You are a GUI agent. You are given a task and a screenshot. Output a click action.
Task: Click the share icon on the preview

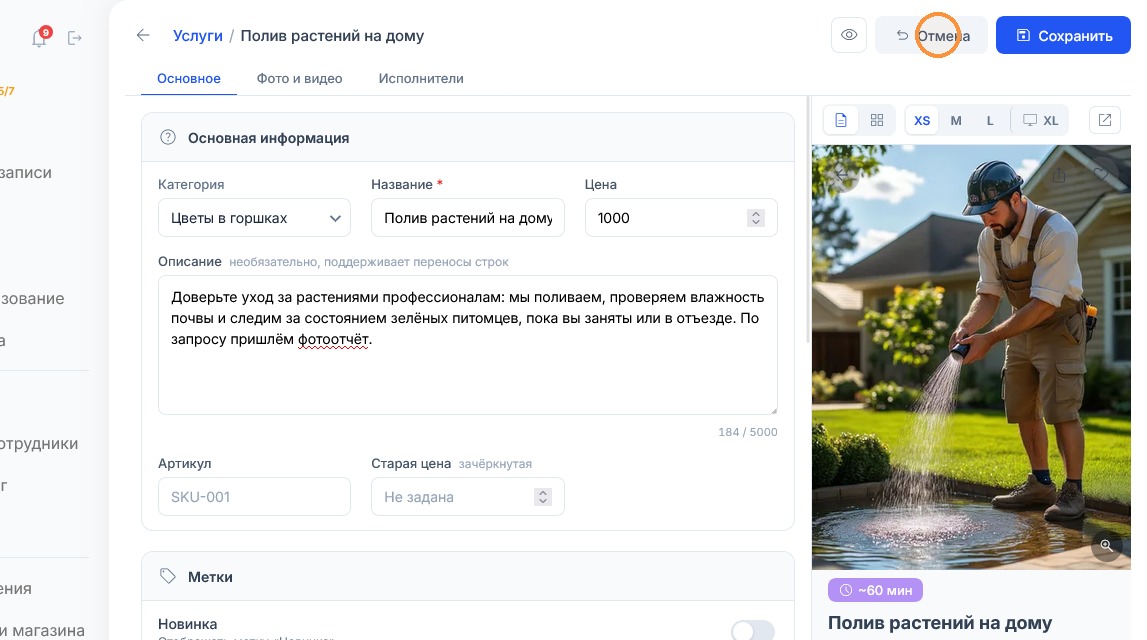point(1059,175)
